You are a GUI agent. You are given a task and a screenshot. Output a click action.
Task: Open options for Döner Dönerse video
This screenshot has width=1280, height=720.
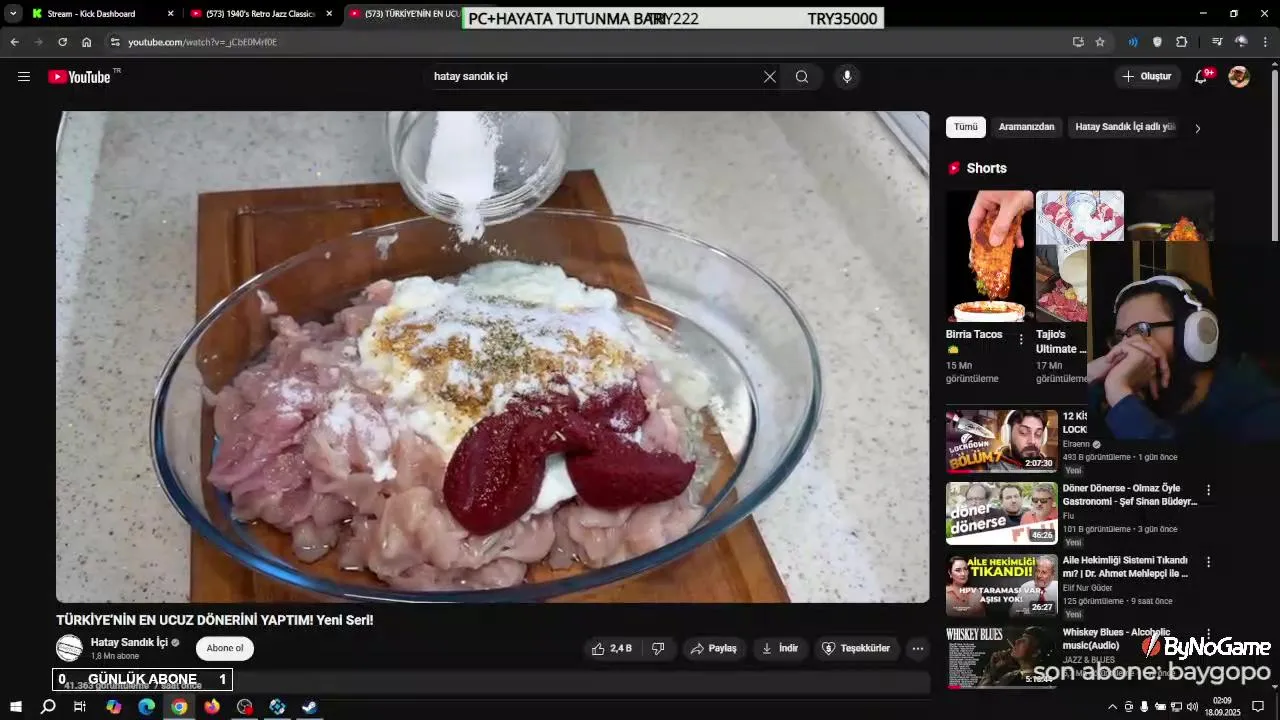[1208, 490]
